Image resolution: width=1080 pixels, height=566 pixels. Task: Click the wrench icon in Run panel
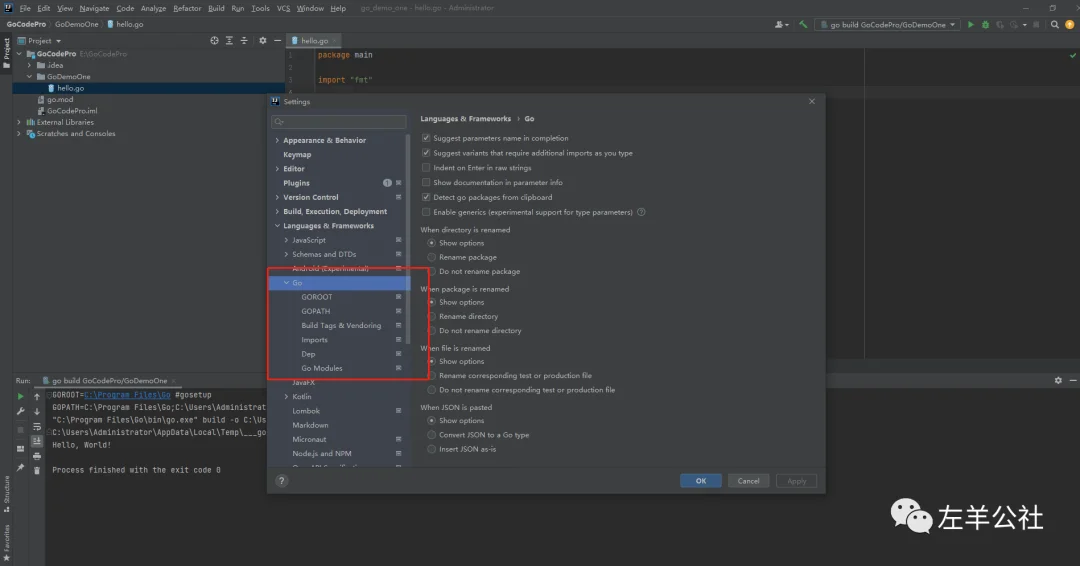coord(20,412)
